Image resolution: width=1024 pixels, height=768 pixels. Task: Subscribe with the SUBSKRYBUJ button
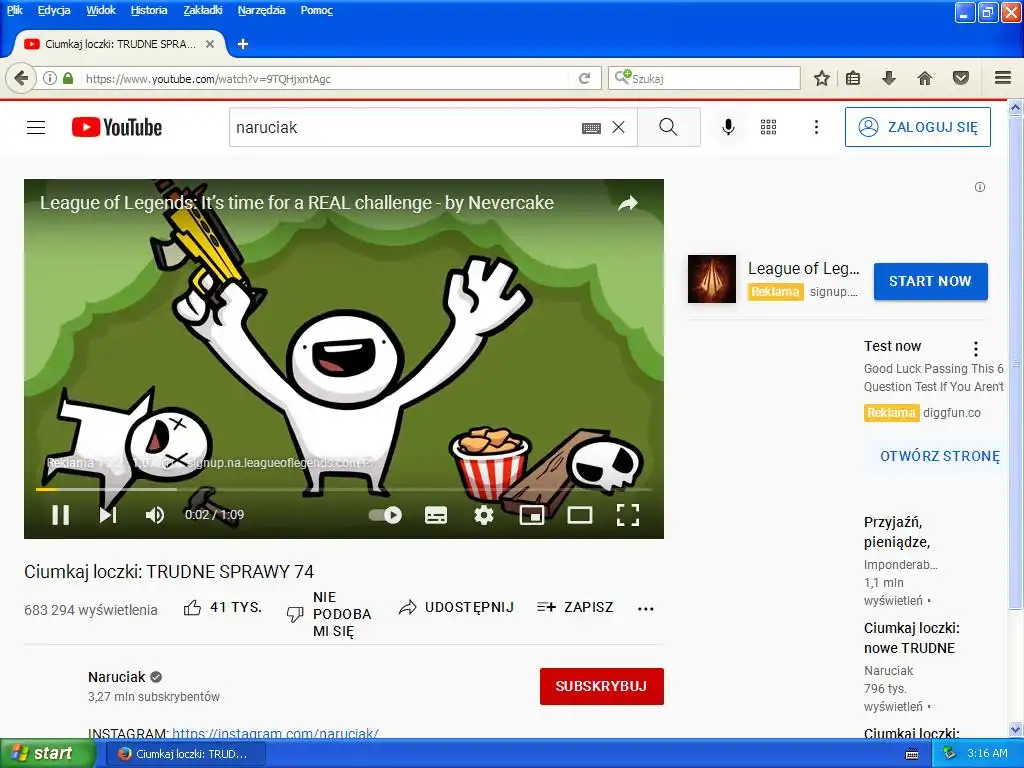pyautogui.click(x=601, y=686)
